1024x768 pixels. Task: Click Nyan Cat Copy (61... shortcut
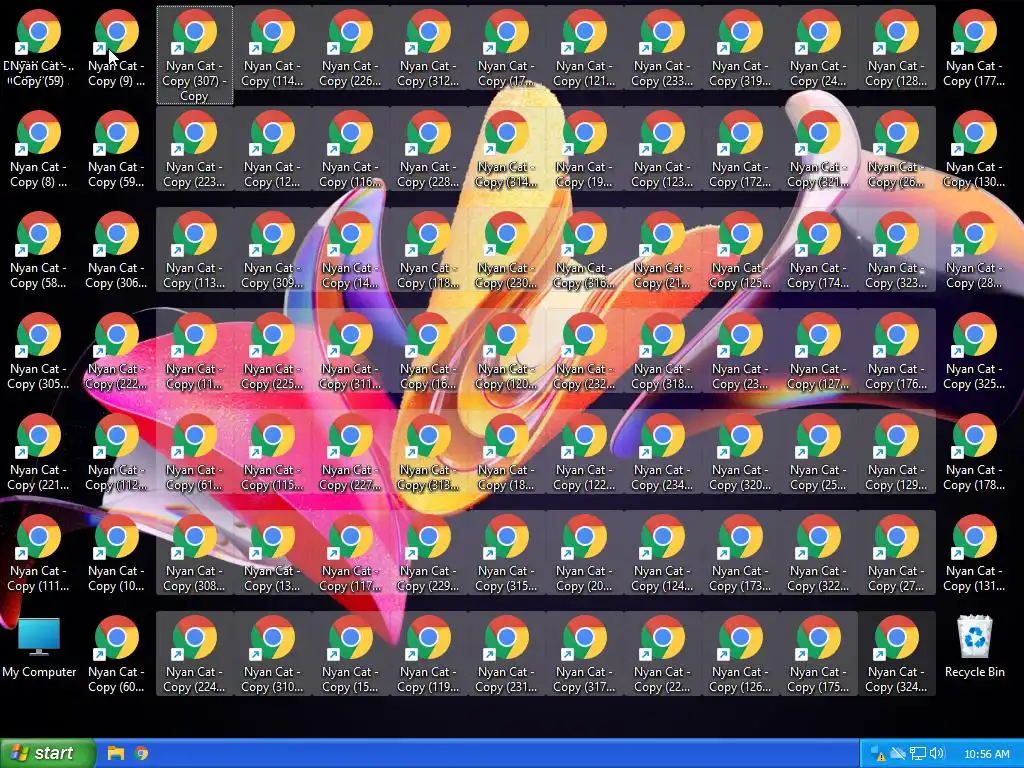[x=194, y=452]
